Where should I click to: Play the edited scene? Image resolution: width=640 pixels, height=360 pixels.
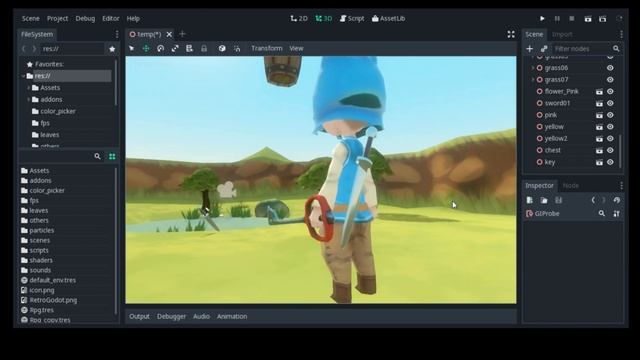[x=588, y=18]
